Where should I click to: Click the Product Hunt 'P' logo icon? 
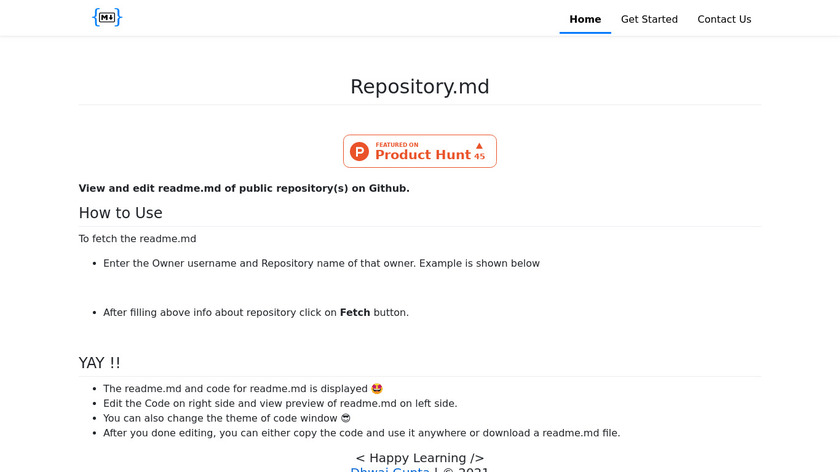(360, 152)
